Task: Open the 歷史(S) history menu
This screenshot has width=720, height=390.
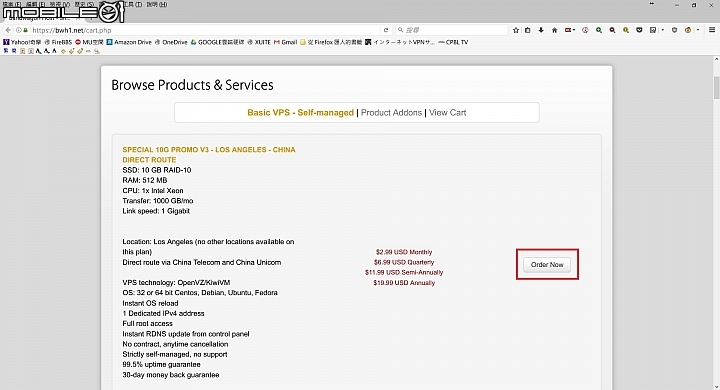Action: (x=84, y=5)
